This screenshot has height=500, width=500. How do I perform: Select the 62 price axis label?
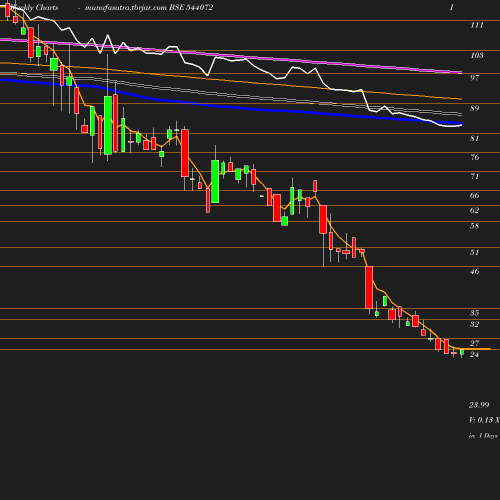coord(475,210)
